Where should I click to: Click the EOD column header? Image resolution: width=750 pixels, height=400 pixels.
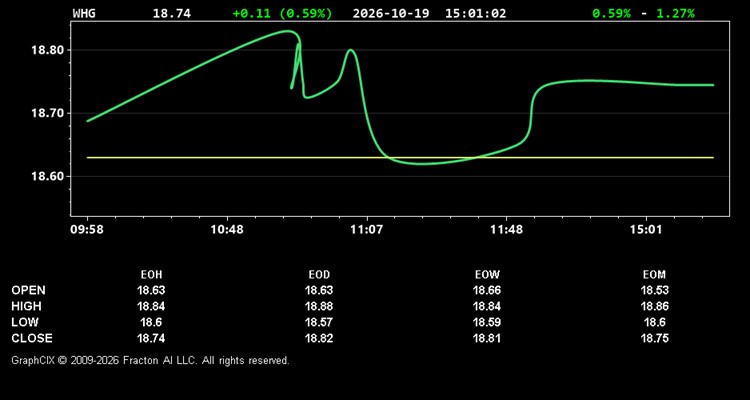(x=319, y=275)
